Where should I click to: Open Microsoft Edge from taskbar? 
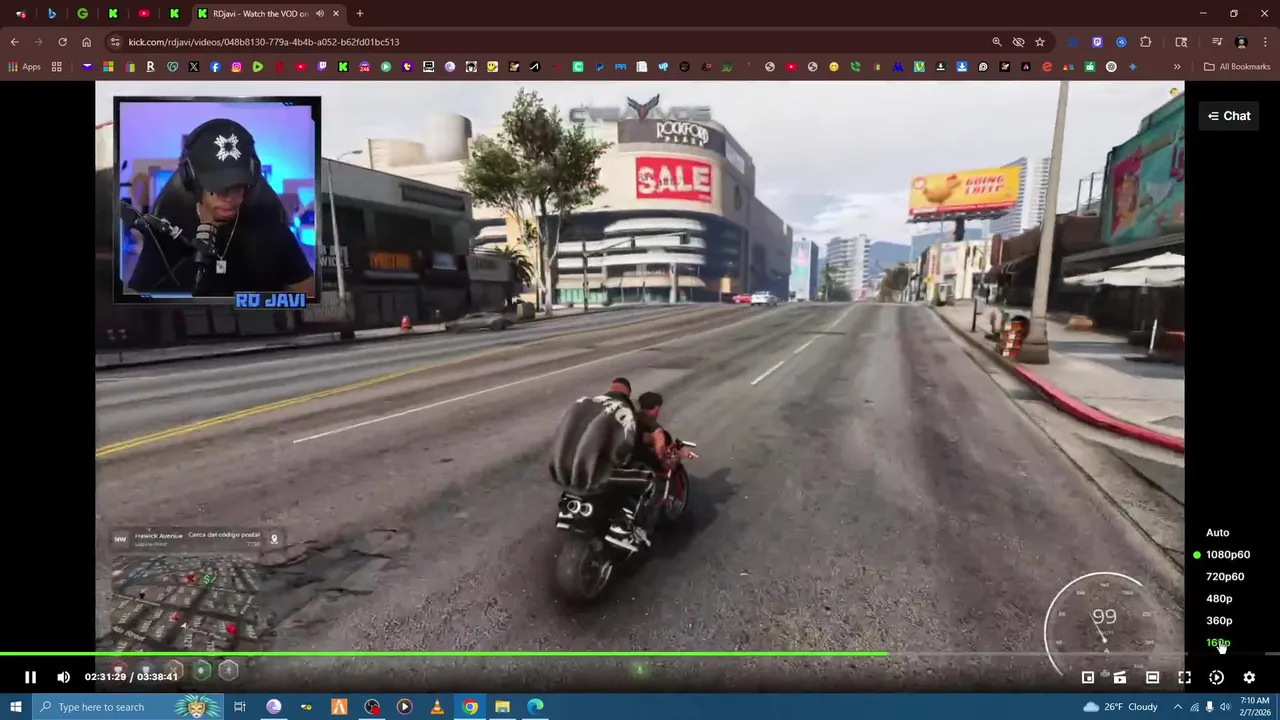point(535,707)
